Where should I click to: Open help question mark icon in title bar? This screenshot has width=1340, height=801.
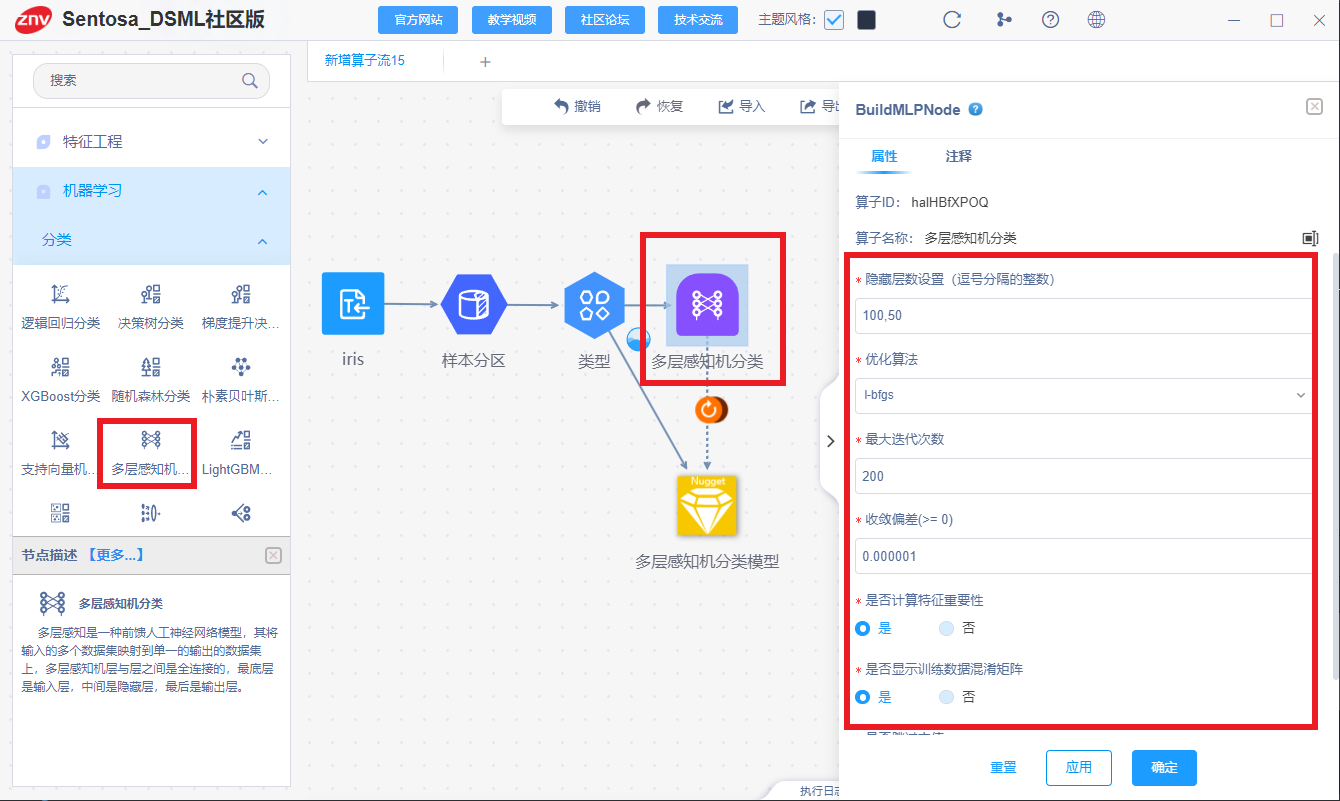click(1050, 20)
